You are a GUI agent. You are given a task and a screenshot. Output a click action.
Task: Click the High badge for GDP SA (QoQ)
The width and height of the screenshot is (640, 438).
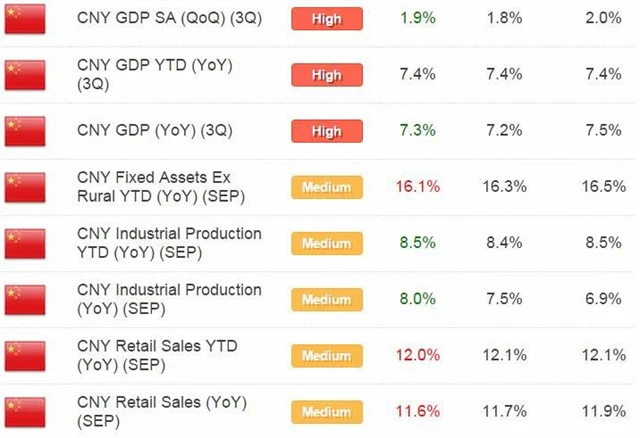pos(325,19)
